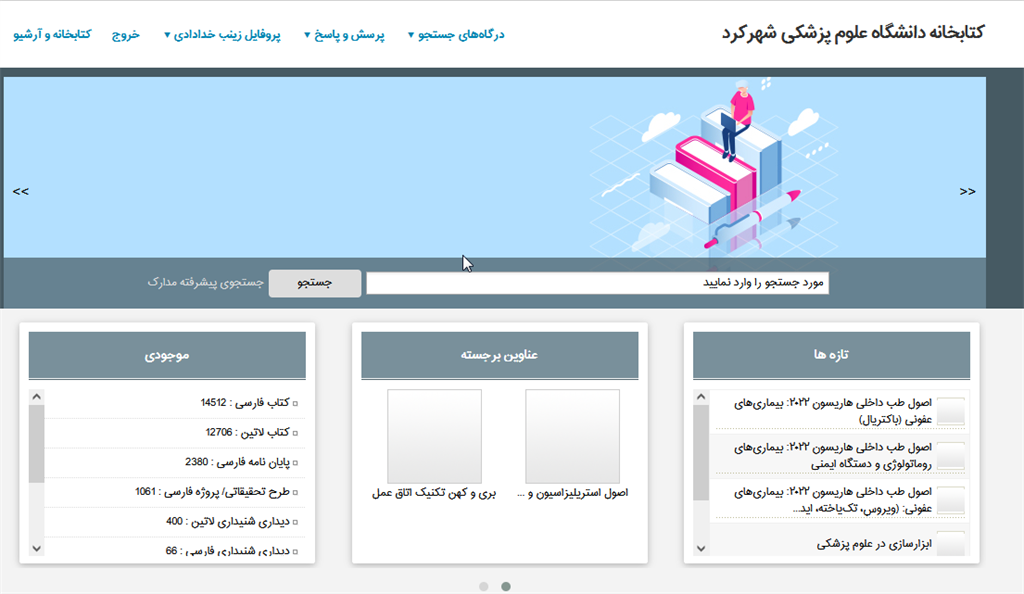Viewport: 1024px width, 594px height.
Task: Select کتاب فارسی : 14512 entry
Action: click(245, 403)
